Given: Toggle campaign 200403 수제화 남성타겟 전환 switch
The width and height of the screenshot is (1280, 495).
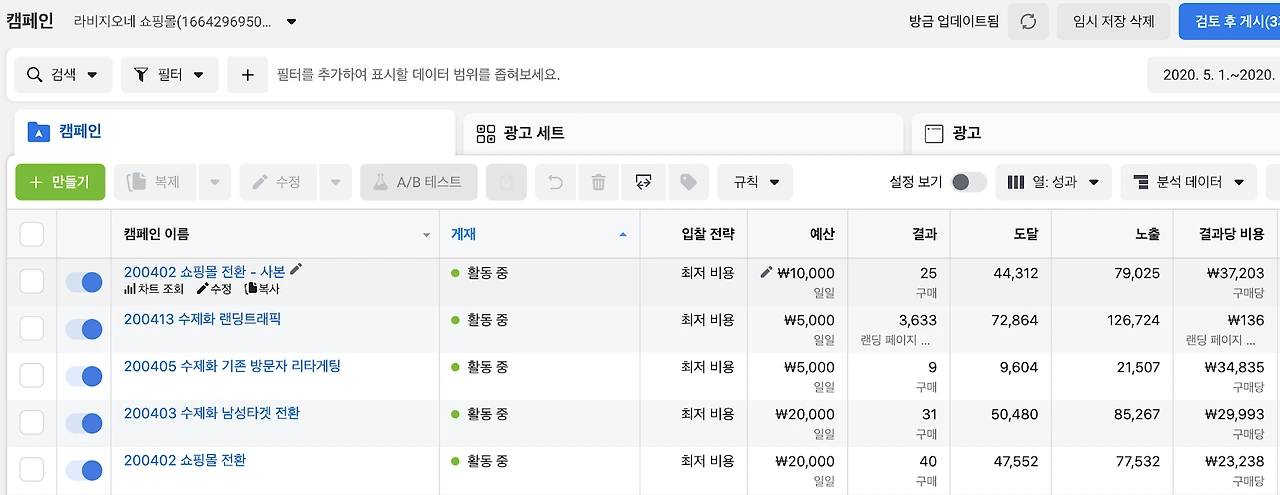Looking at the screenshot, I should [x=84, y=423].
